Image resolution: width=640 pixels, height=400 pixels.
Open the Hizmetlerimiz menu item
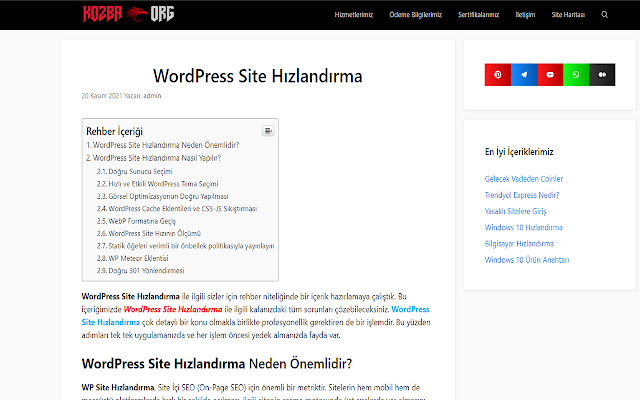(353, 15)
